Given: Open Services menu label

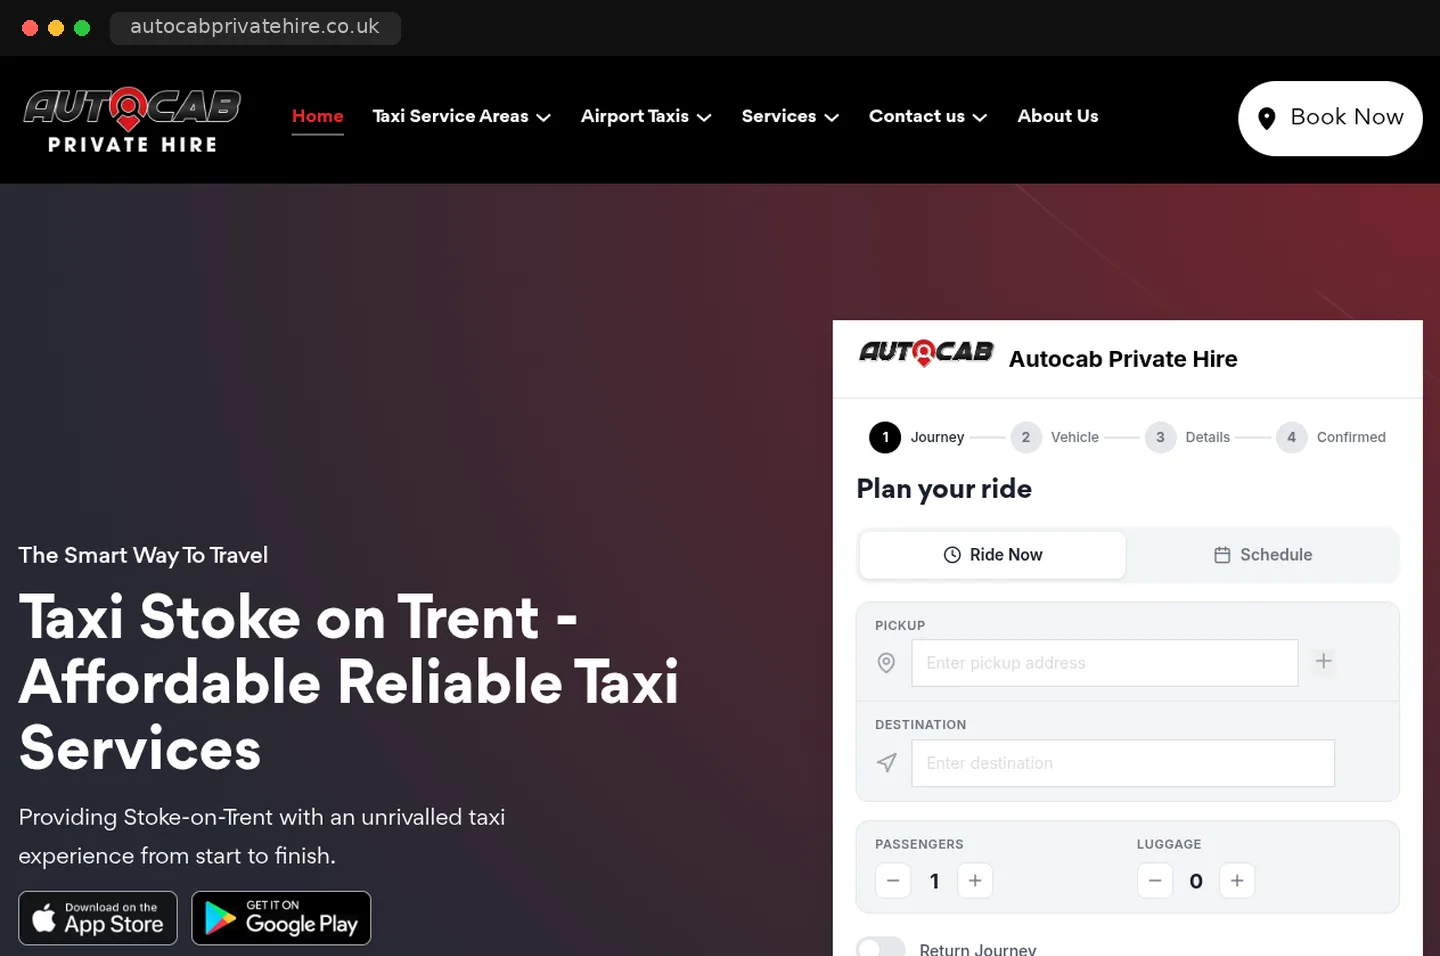Looking at the screenshot, I should [x=779, y=116].
